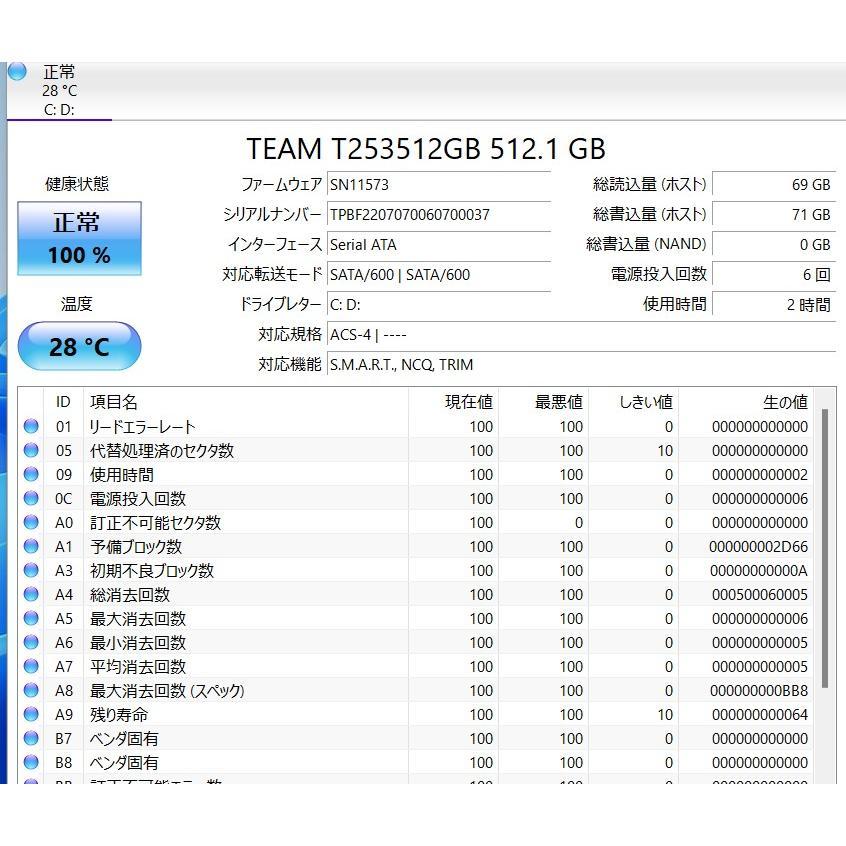Click raw value 000000000064

pyautogui.click(x=760, y=715)
